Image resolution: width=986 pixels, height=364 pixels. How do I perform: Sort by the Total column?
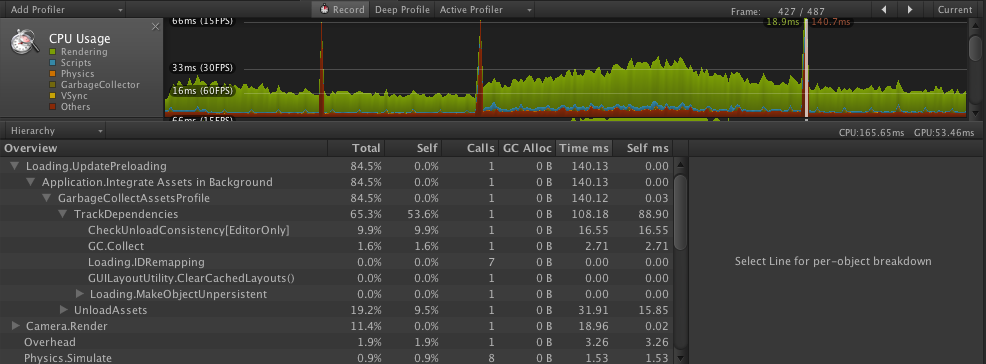pyautogui.click(x=357, y=148)
